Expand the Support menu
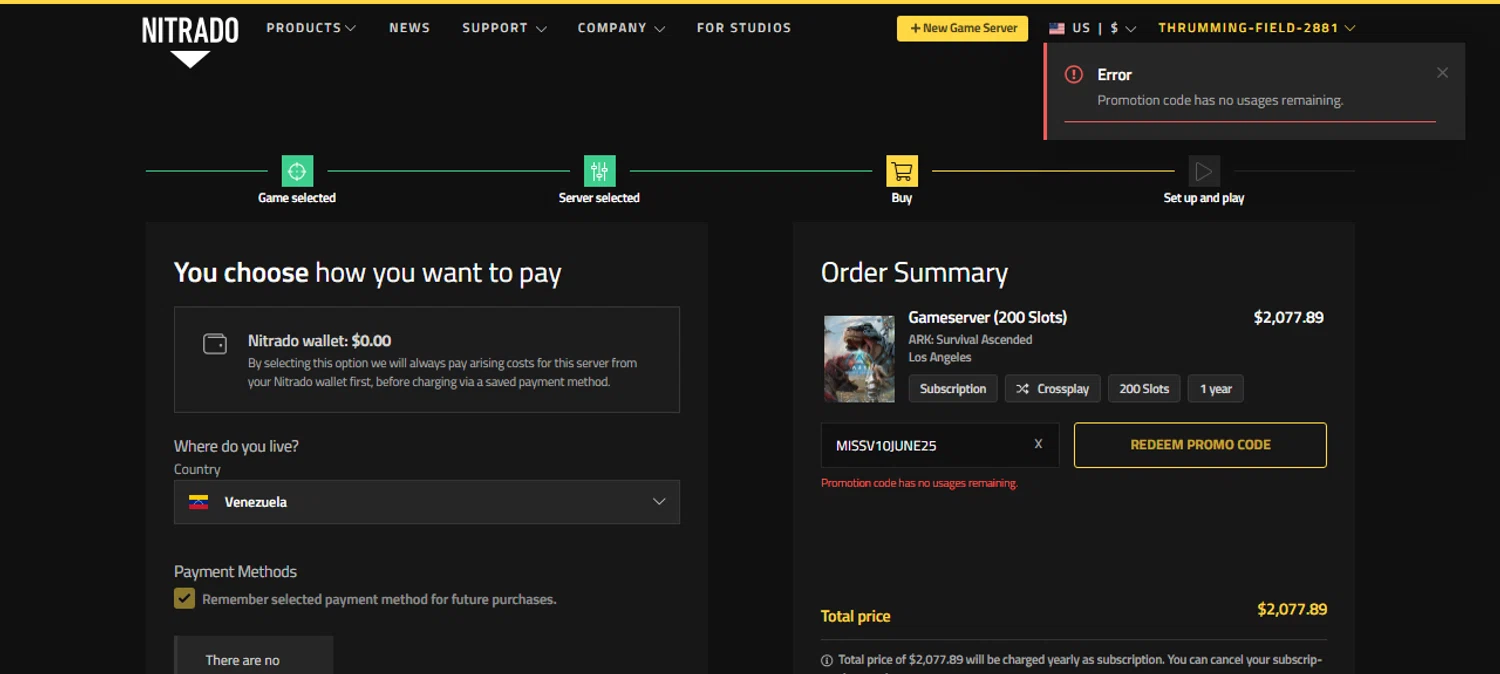 coord(504,28)
